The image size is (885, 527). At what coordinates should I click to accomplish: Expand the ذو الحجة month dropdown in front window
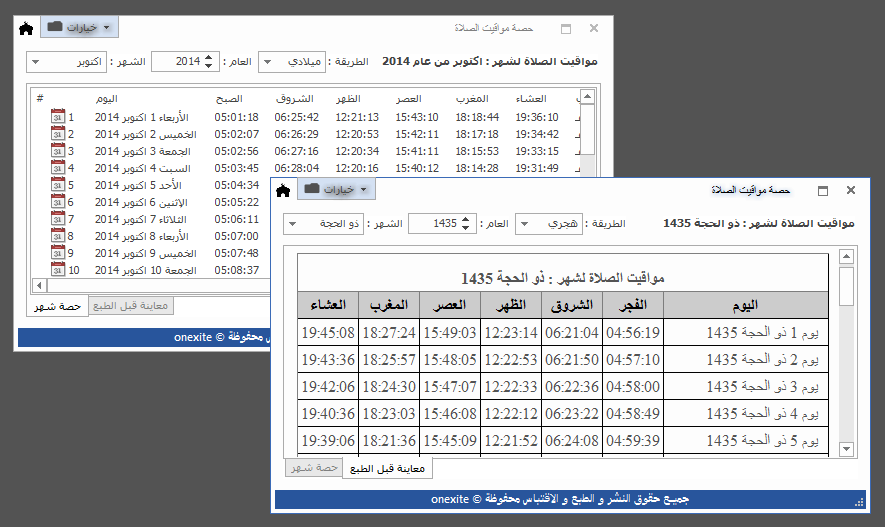(x=292, y=224)
